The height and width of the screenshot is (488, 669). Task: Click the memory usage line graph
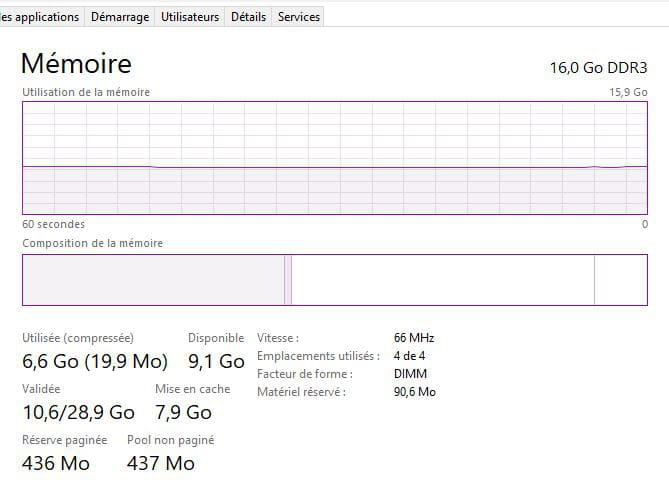pyautogui.click(x=335, y=158)
